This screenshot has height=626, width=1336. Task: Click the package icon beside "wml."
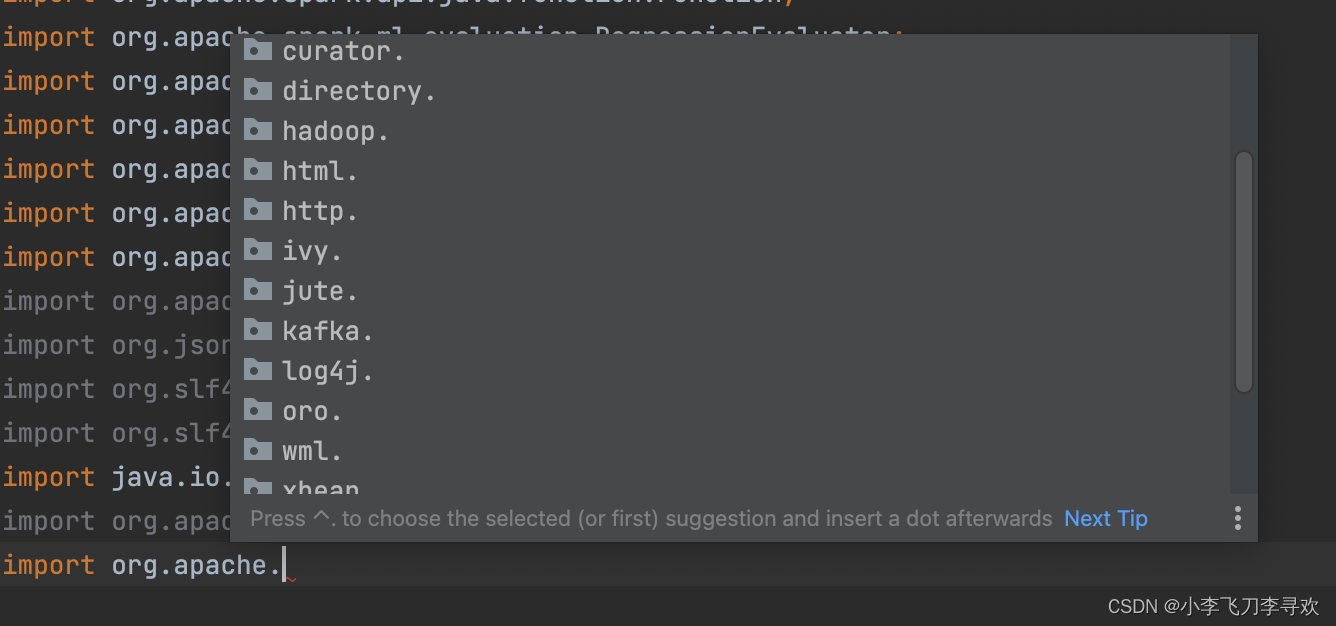[x=258, y=450]
